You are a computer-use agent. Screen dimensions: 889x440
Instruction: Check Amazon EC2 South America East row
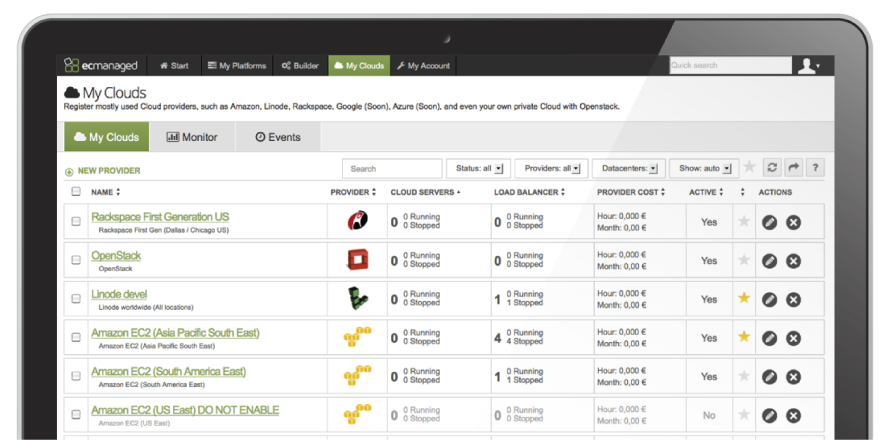(x=76, y=375)
